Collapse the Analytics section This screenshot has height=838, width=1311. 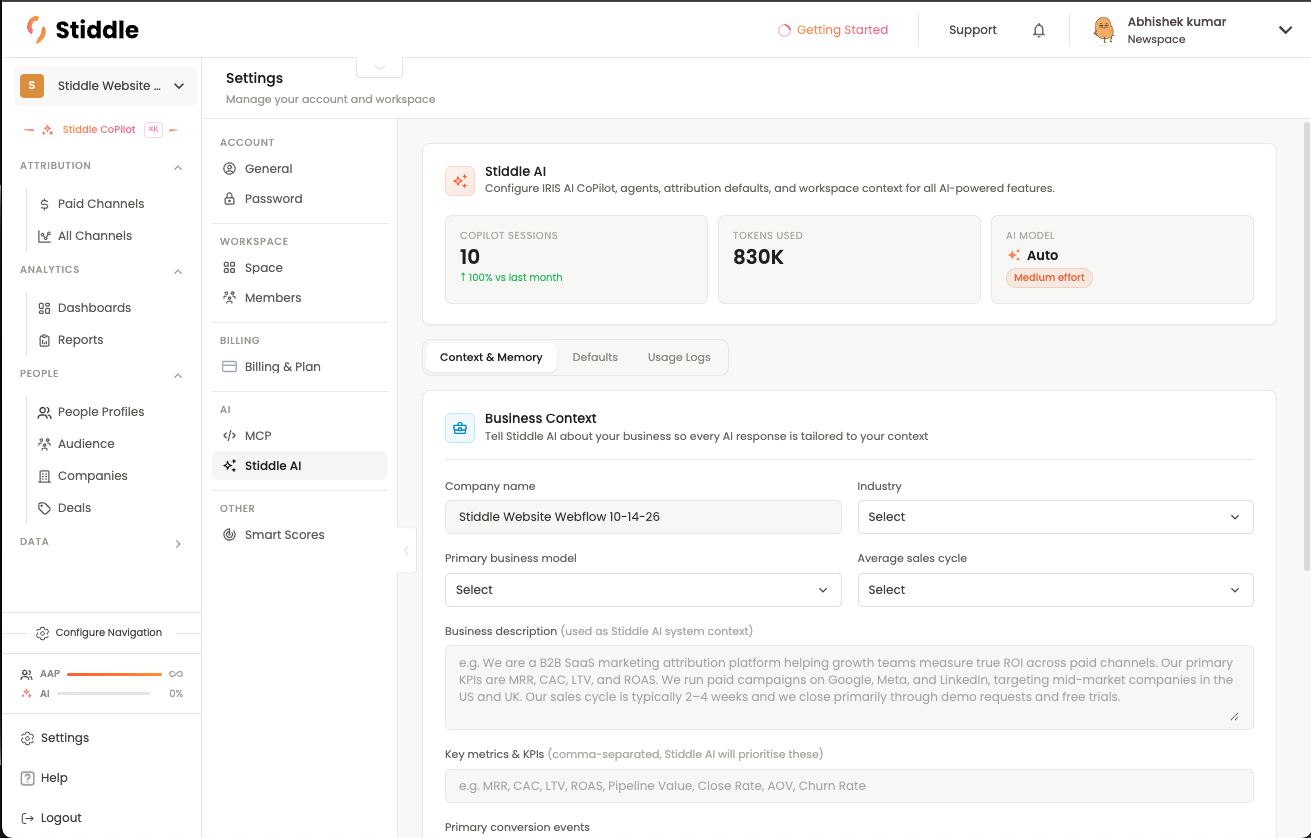[178, 271]
